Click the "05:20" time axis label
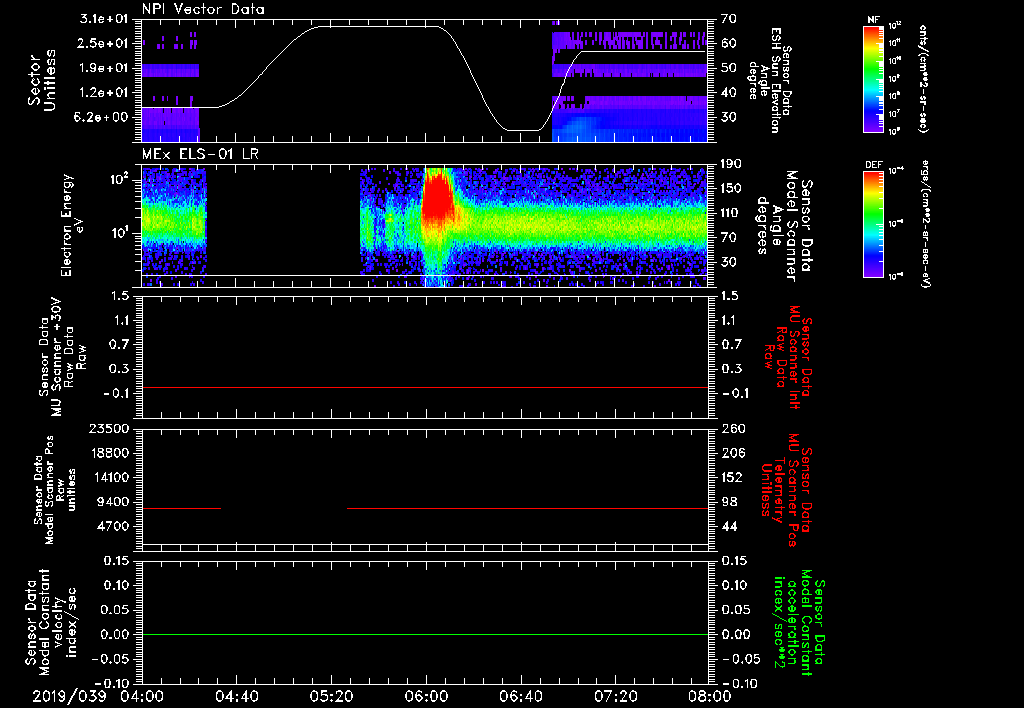 (x=331, y=696)
